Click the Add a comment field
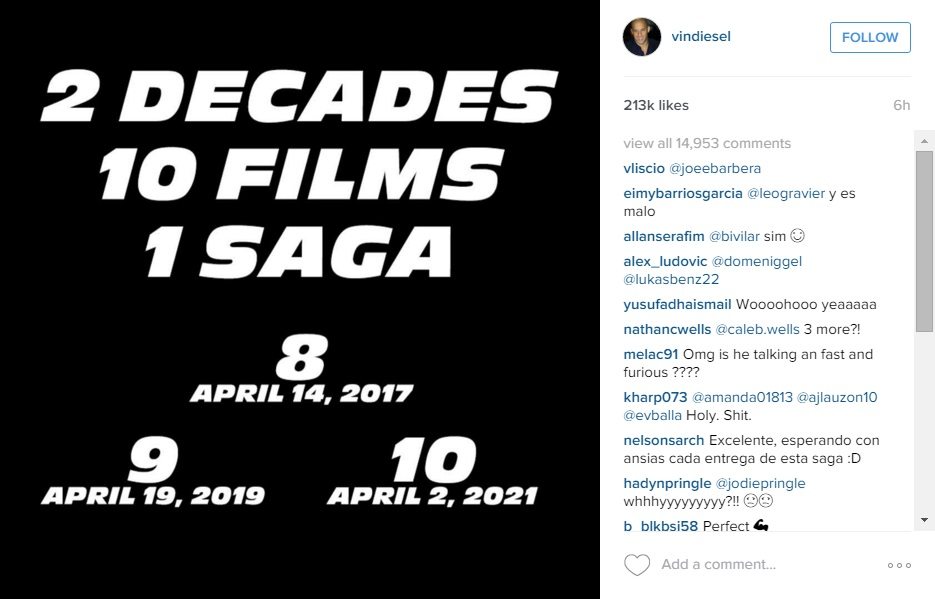 718,564
